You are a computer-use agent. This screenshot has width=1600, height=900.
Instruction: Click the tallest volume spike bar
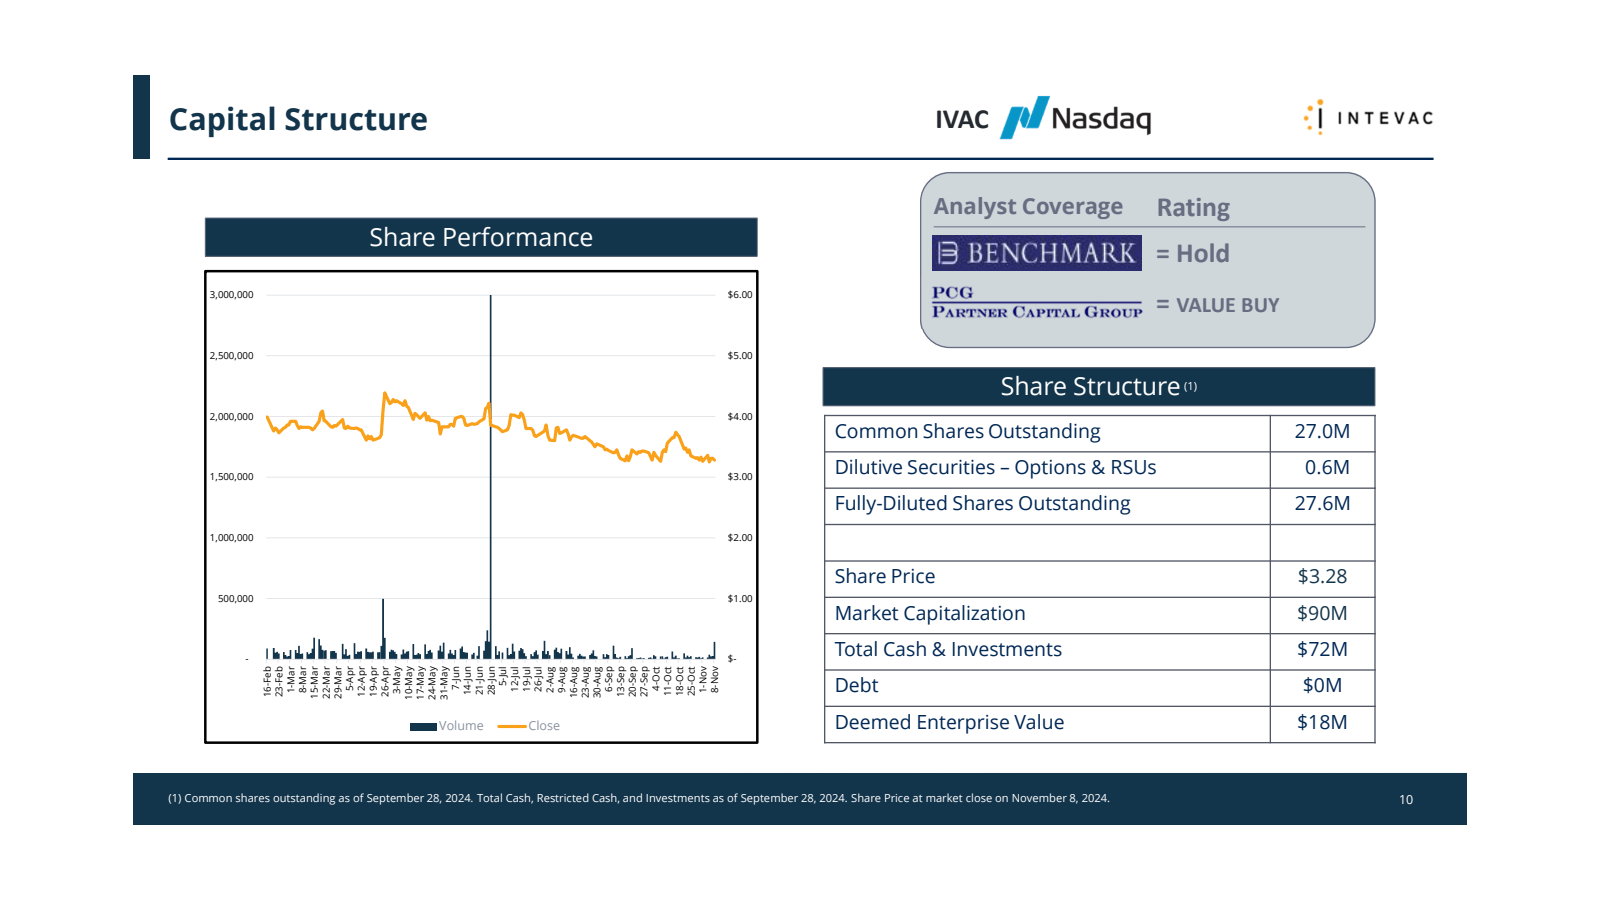click(490, 477)
